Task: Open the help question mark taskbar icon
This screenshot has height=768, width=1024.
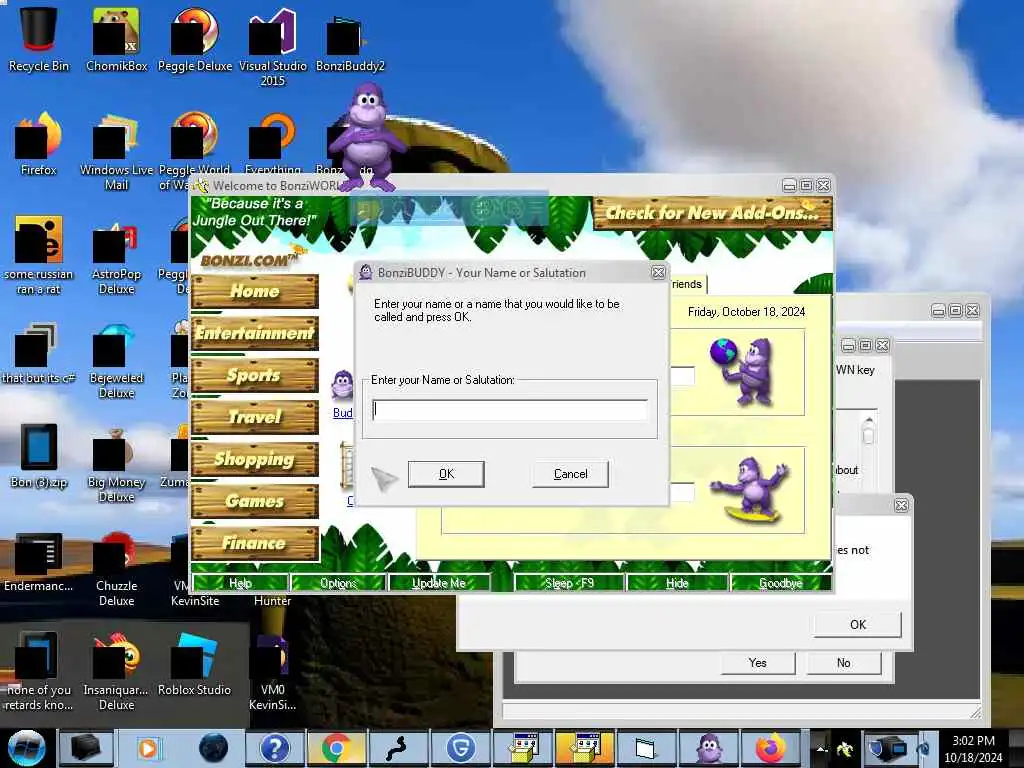Action: coord(274,748)
